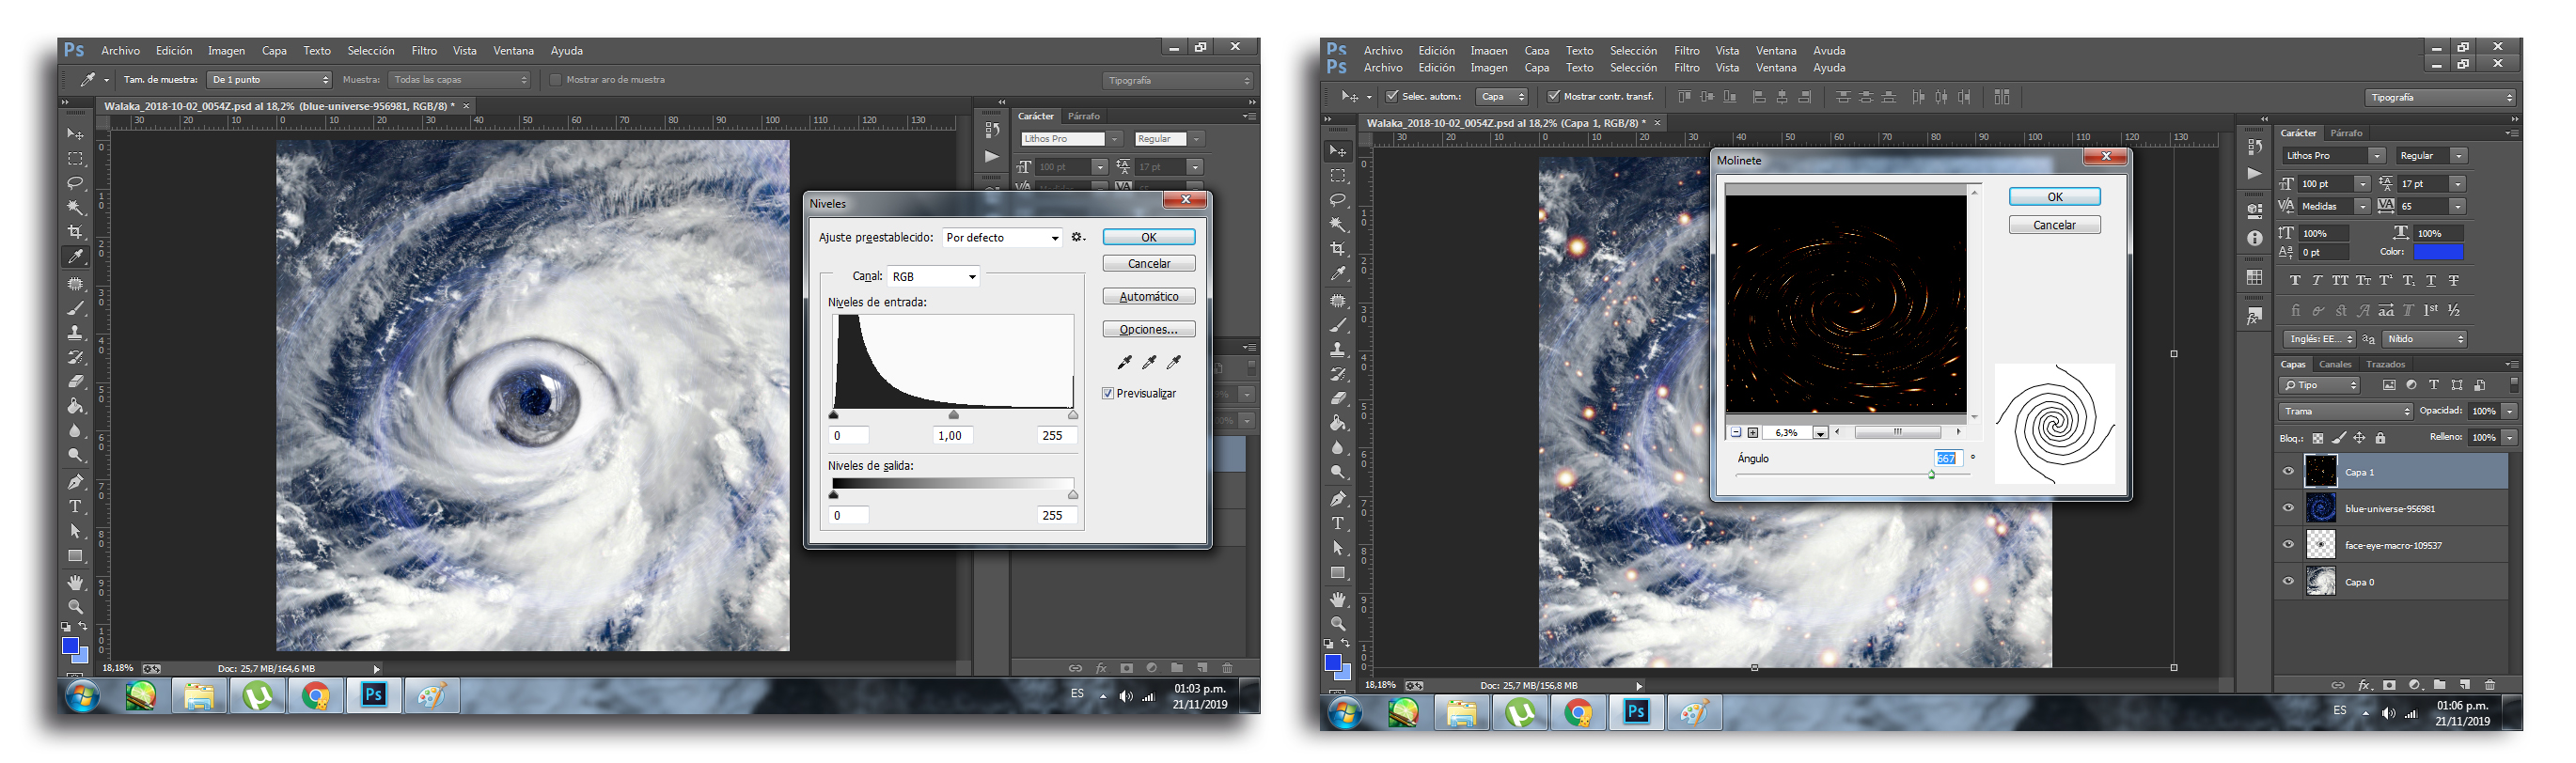Image resolution: width=2576 pixels, height=763 pixels.
Task: Click the white point eyedropper in Niveles dialog
Action: pos(1174,362)
